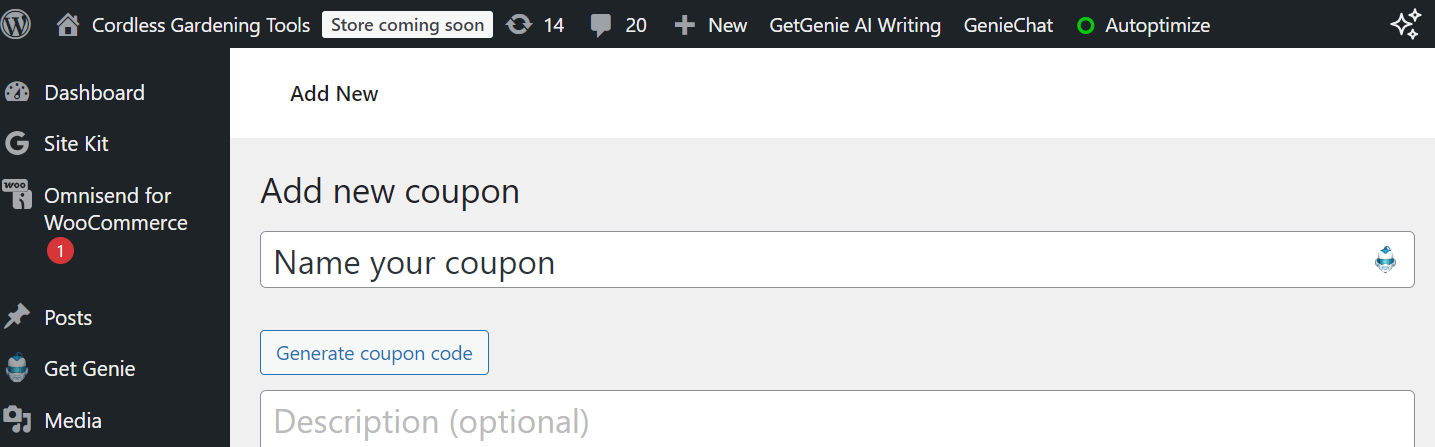Viewport: 1435px width, 447px height.
Task: Open Site Kit in the sidebar
Action: point(76,144)
